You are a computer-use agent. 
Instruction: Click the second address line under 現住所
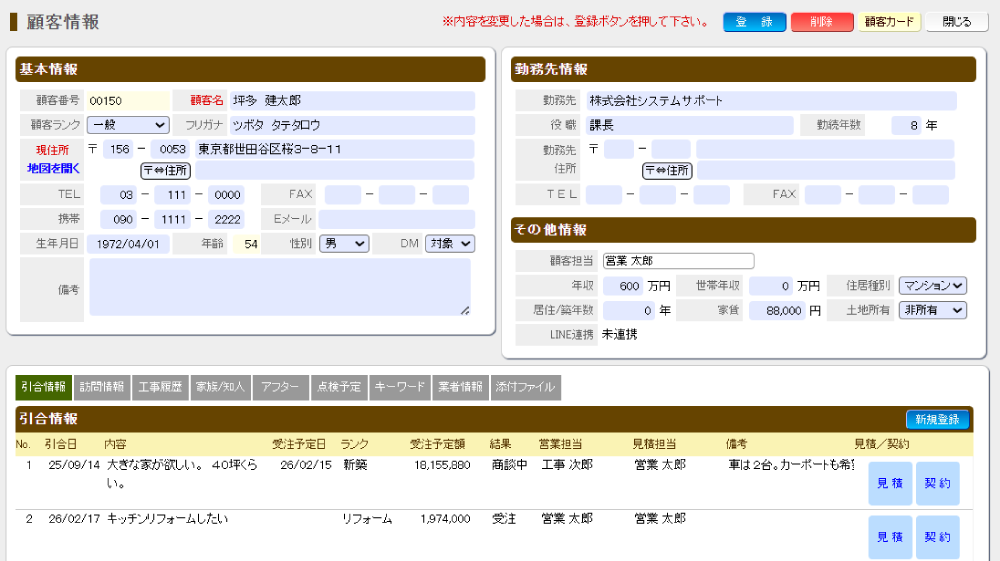coord(335,170)
